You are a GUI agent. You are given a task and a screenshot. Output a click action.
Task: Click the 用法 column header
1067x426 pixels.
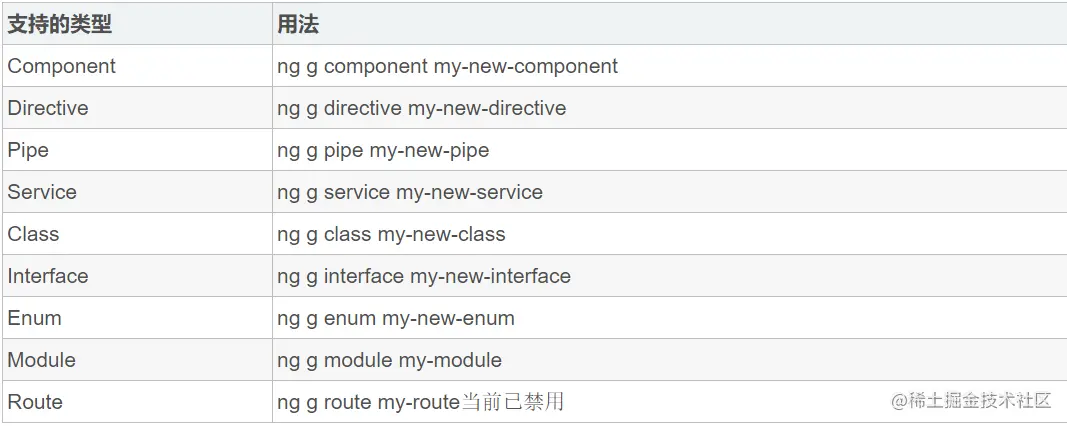pyautogui.click(x=298, y=24)
